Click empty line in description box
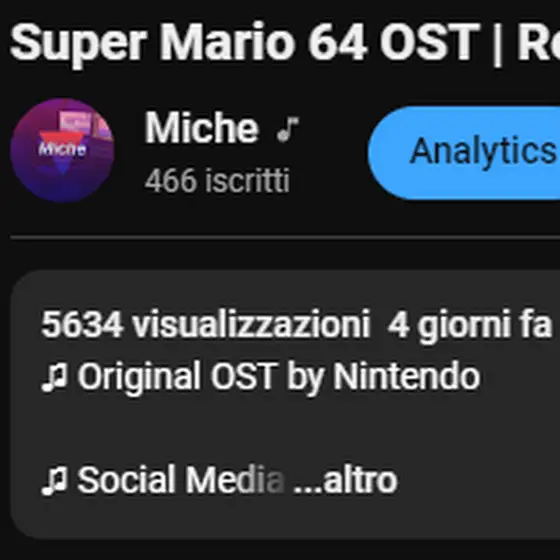This screenshot has height=560, width=560. coord(282,429)
